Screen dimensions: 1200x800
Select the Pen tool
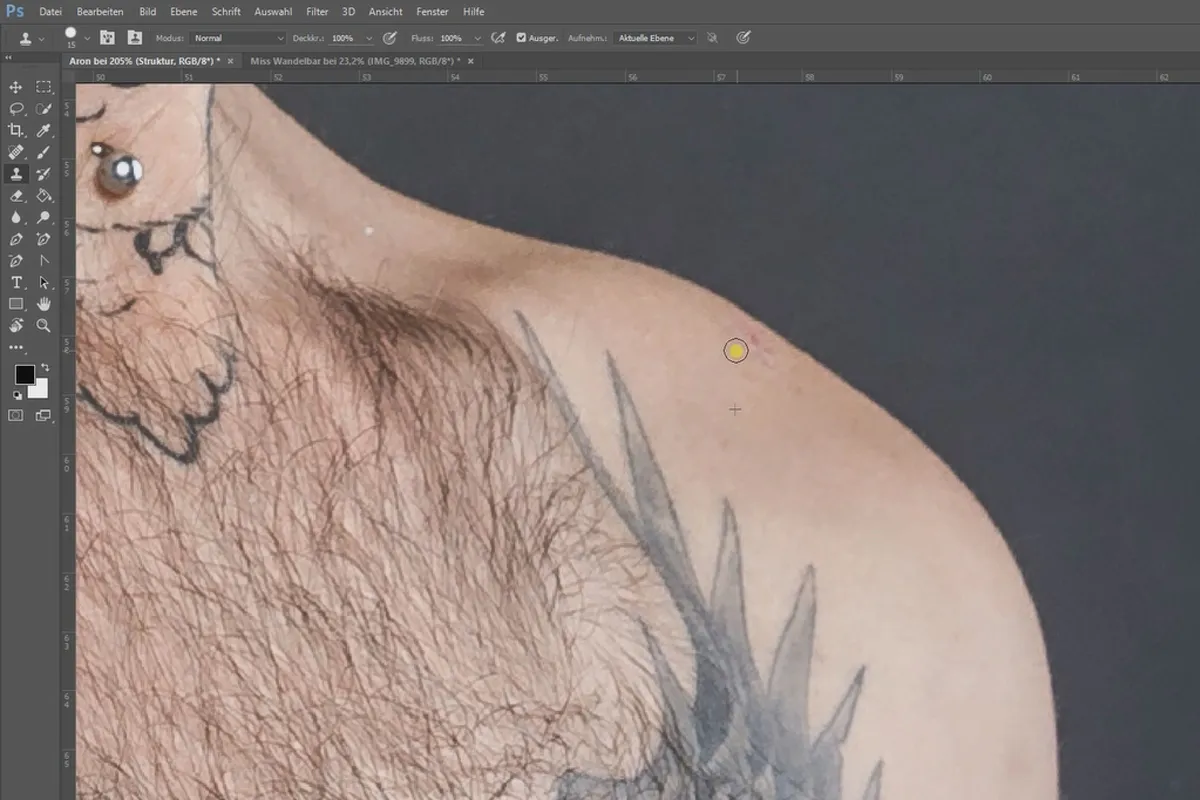pos(16,239)
